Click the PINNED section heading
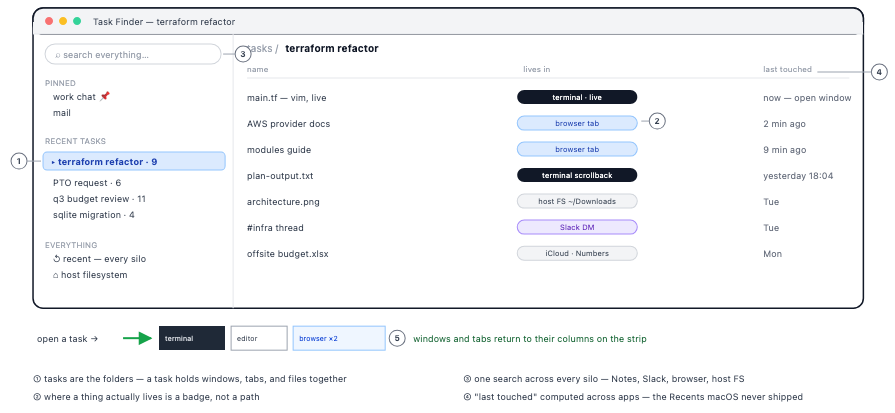895x413 pixels. 61,83
